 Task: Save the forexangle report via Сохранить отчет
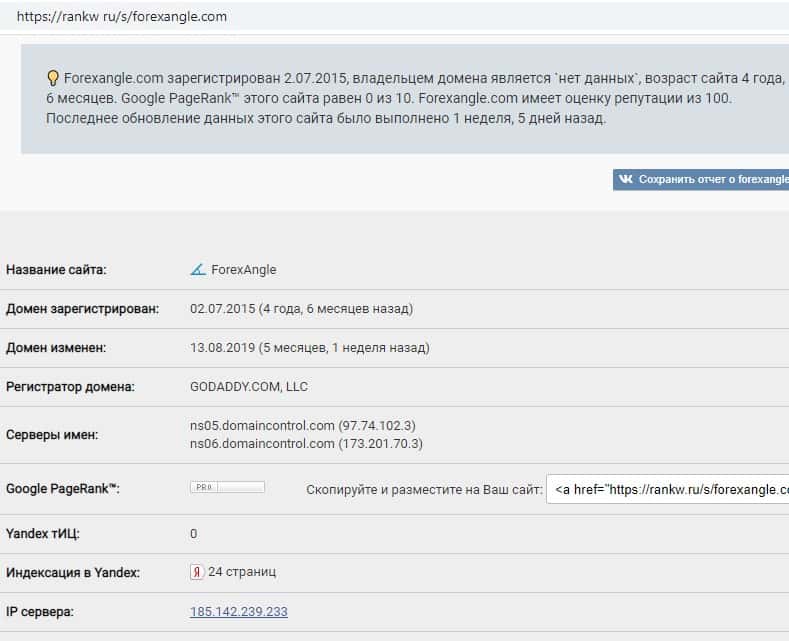pyautogui.click(x=712, y=179)
